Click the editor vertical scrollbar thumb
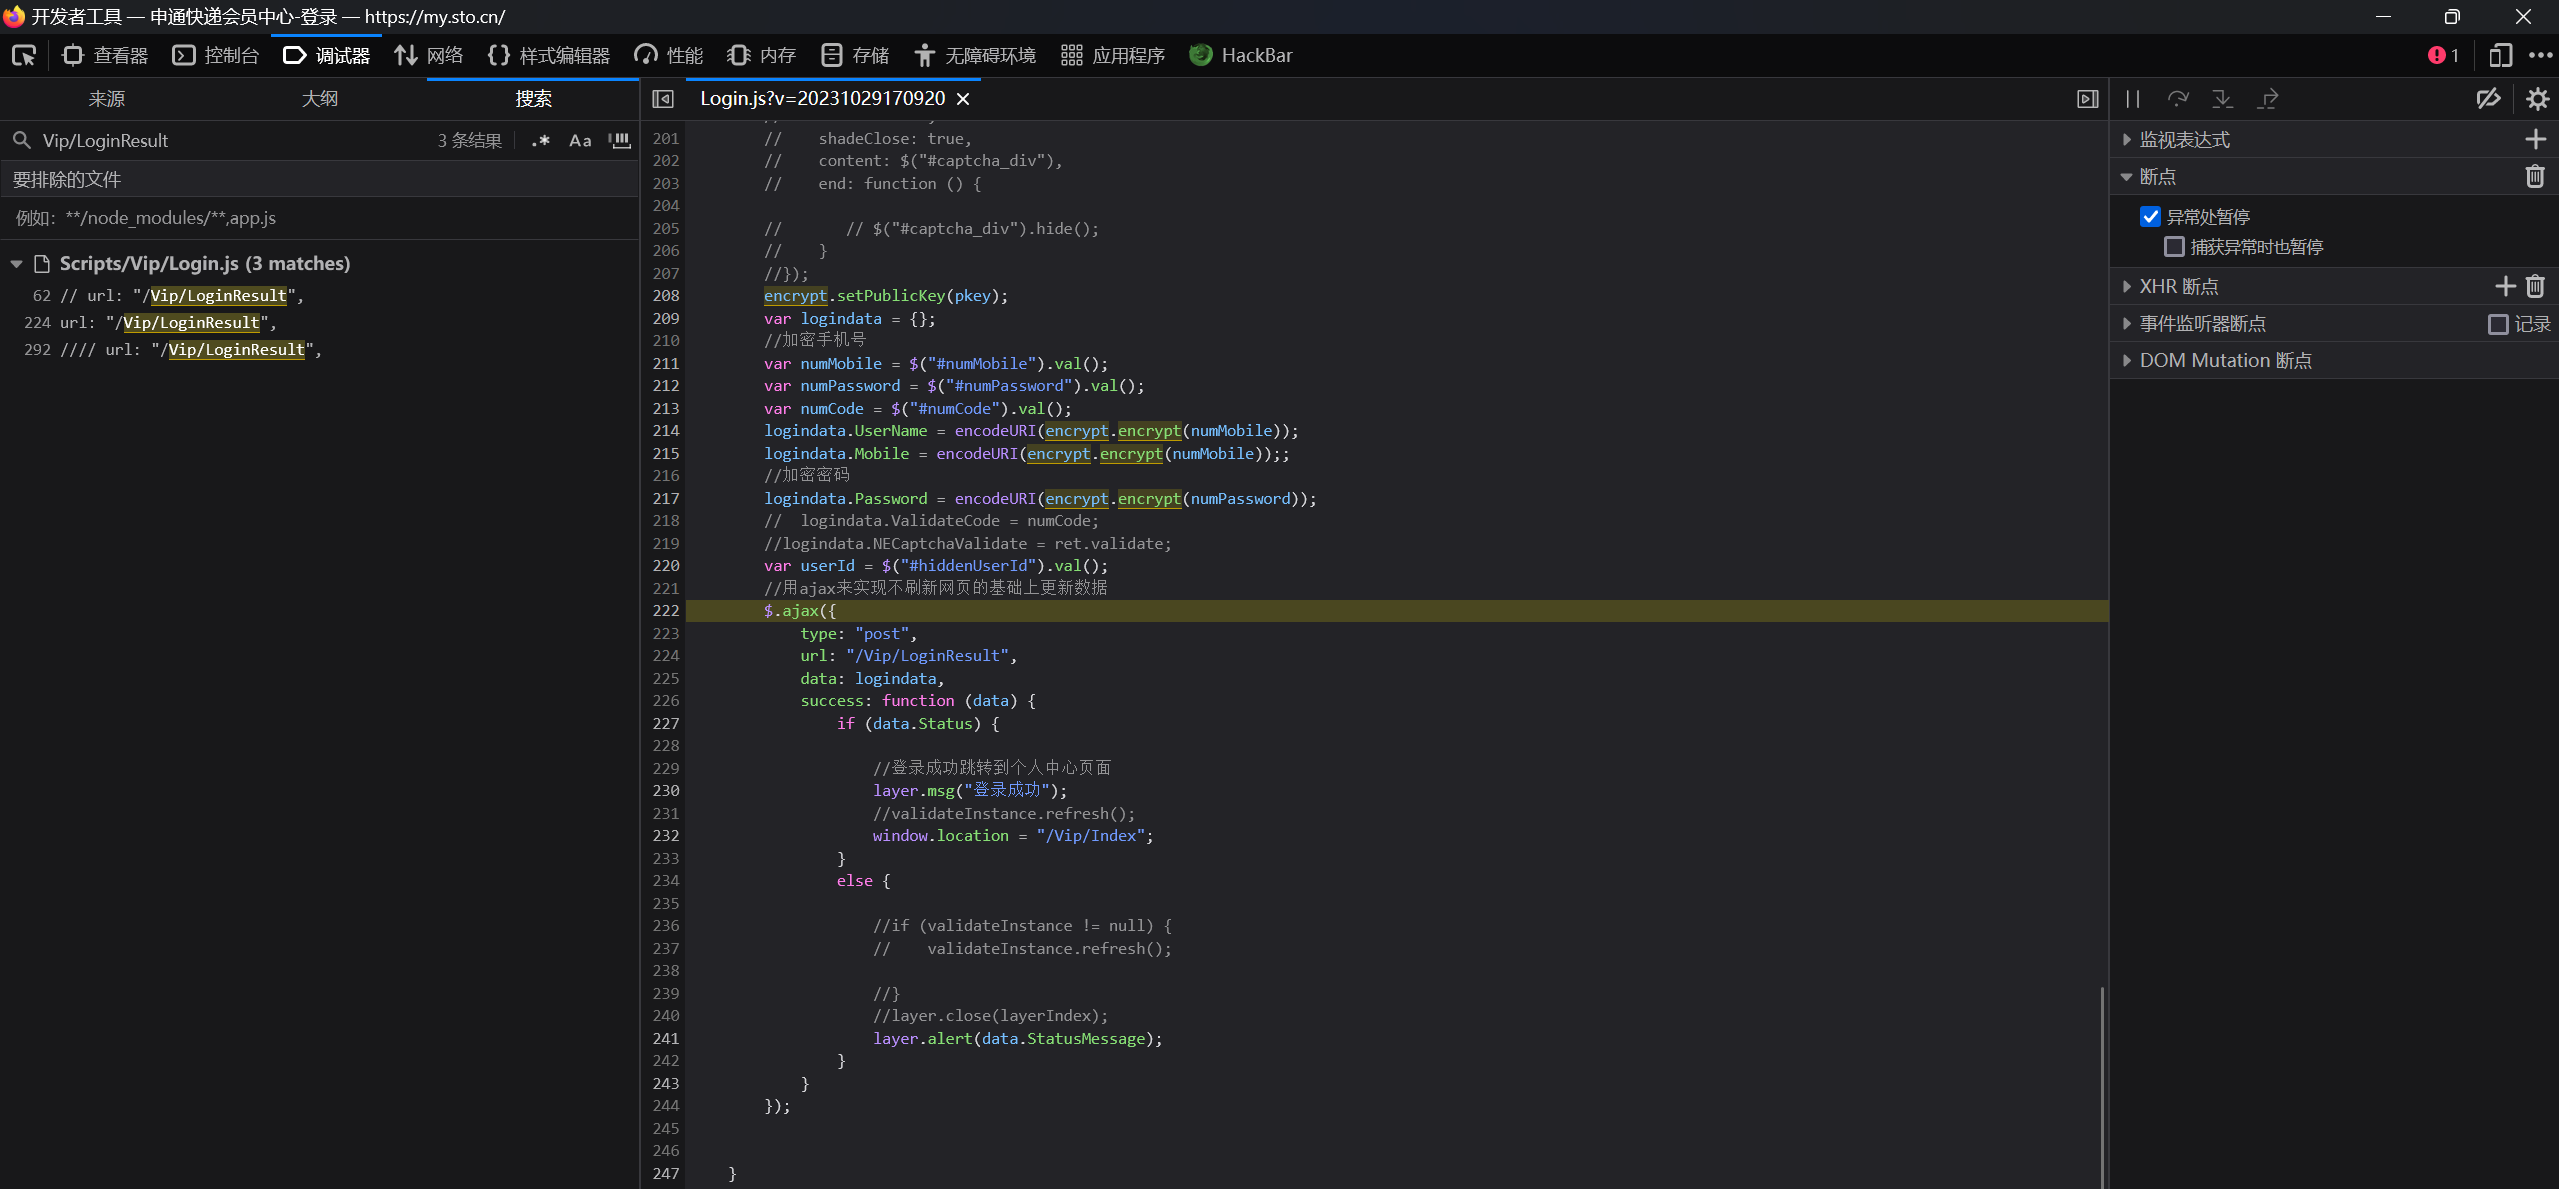This screenshot has height=1189, width=2559. coord(2102,1087)
